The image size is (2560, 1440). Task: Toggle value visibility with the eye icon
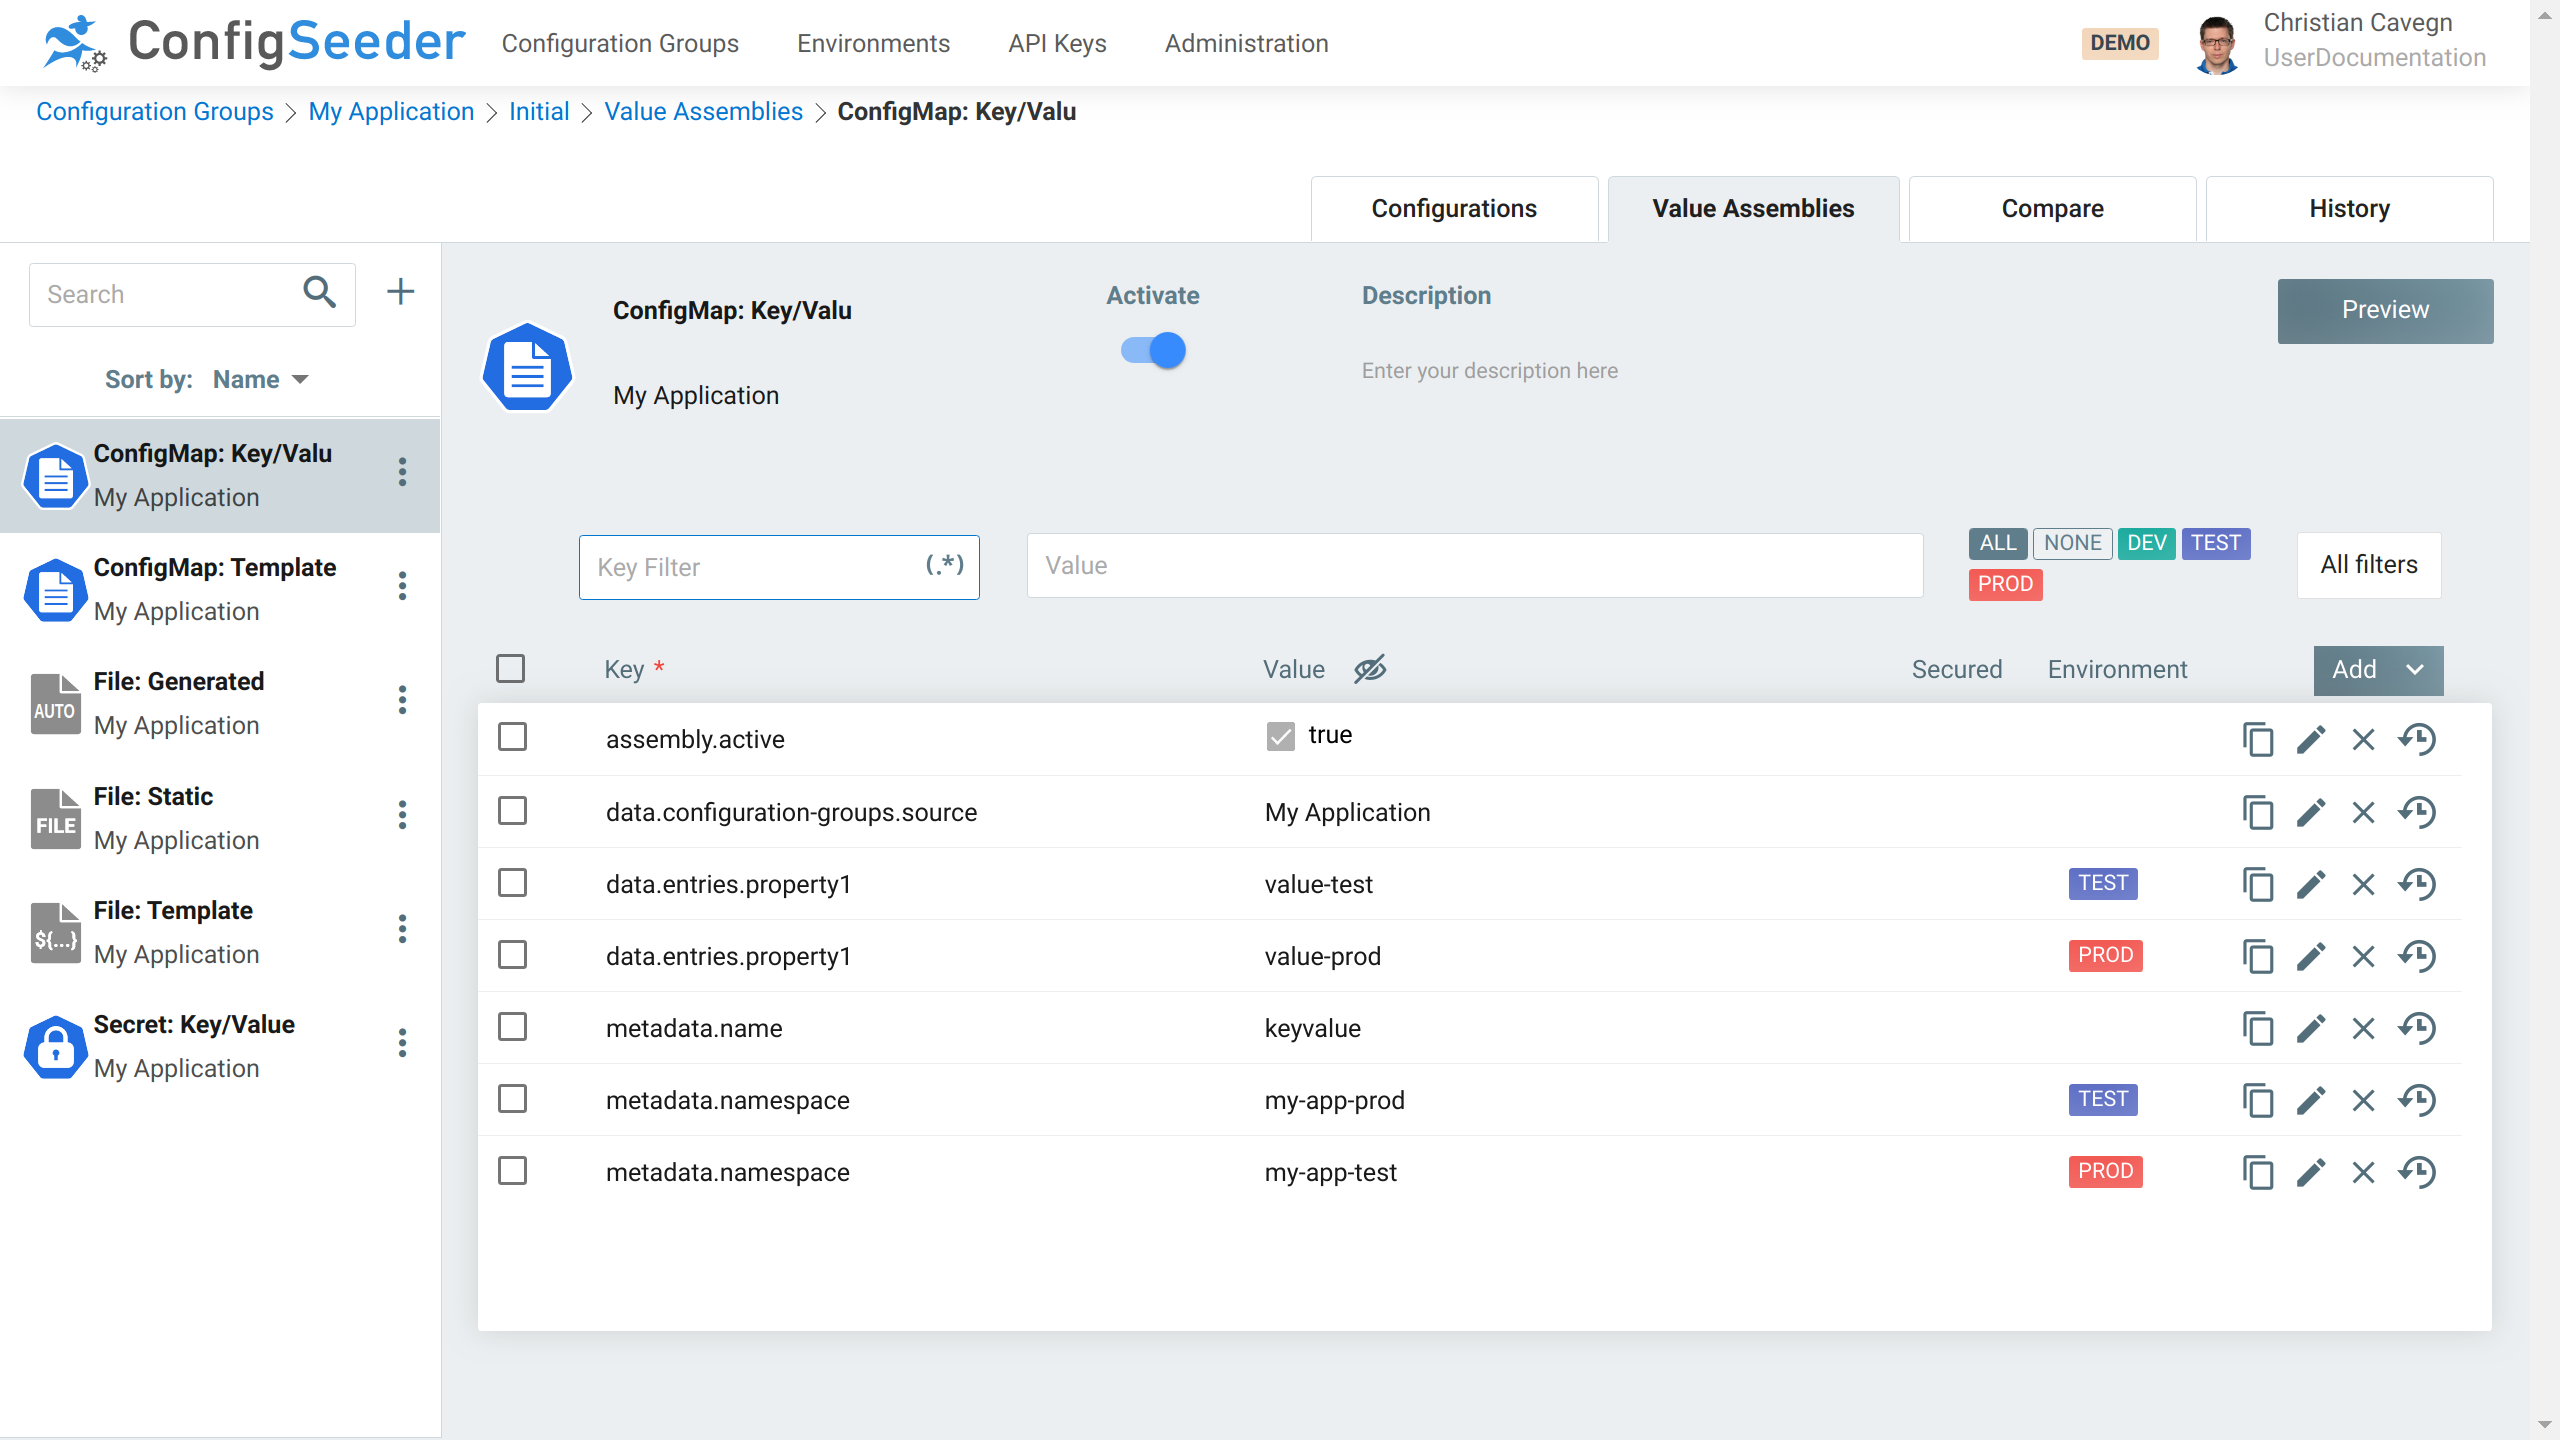1370,669
